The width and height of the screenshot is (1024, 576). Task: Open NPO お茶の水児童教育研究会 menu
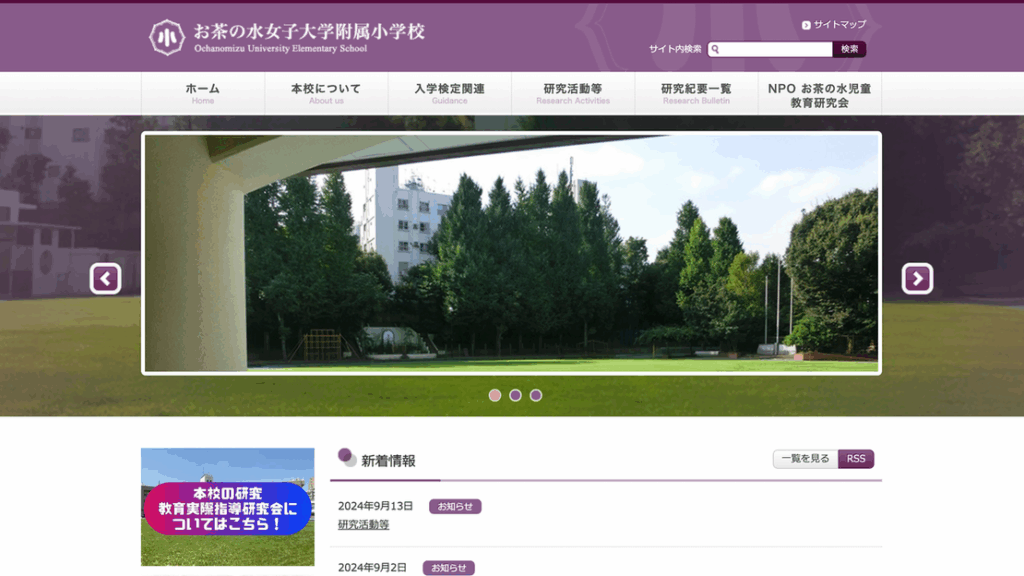819,94
